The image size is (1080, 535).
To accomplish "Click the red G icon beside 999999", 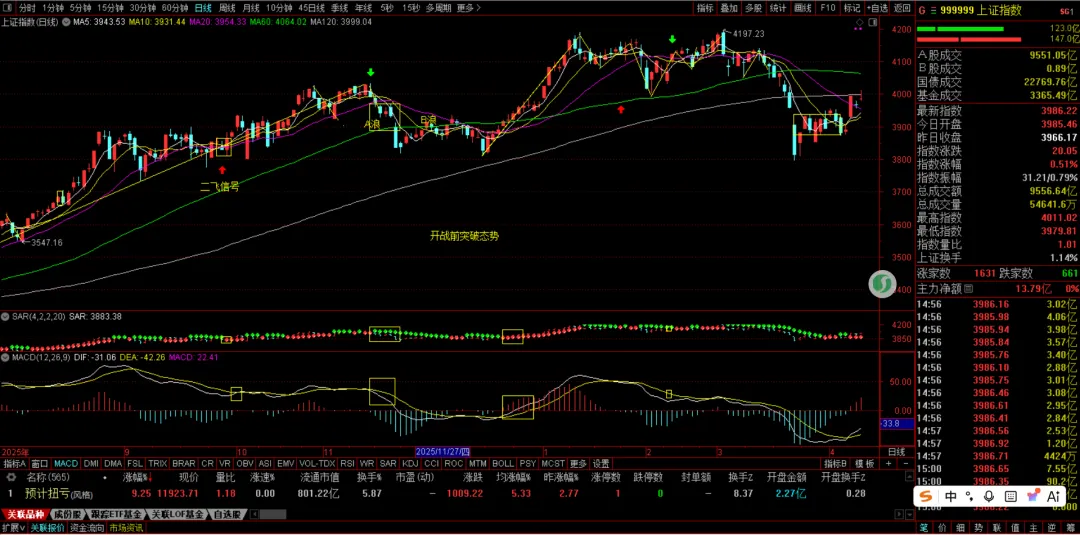I will coord(922,10).
